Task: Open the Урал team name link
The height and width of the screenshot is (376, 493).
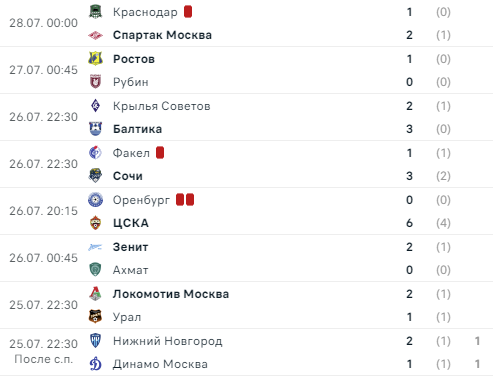Action: click(127, 317)
